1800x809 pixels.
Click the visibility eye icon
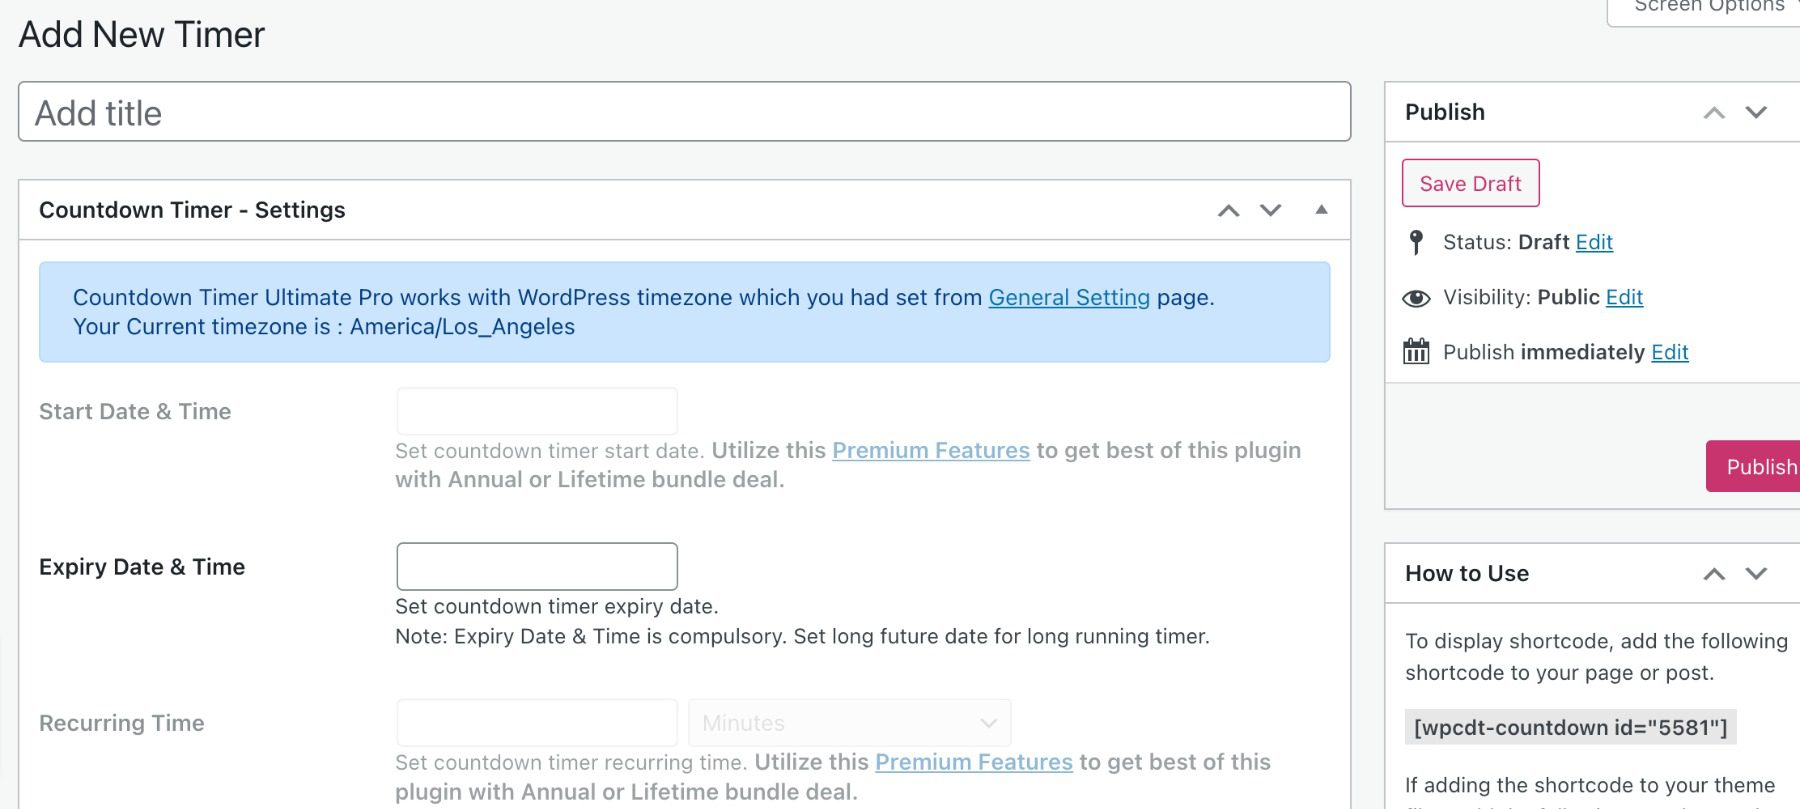[x=1416, y=298]
